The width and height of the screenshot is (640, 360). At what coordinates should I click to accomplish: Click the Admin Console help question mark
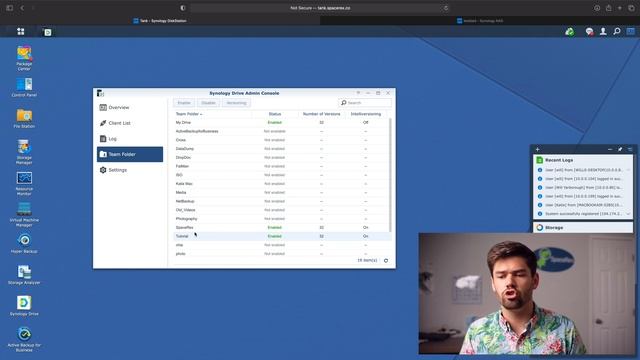coord(358,93)
